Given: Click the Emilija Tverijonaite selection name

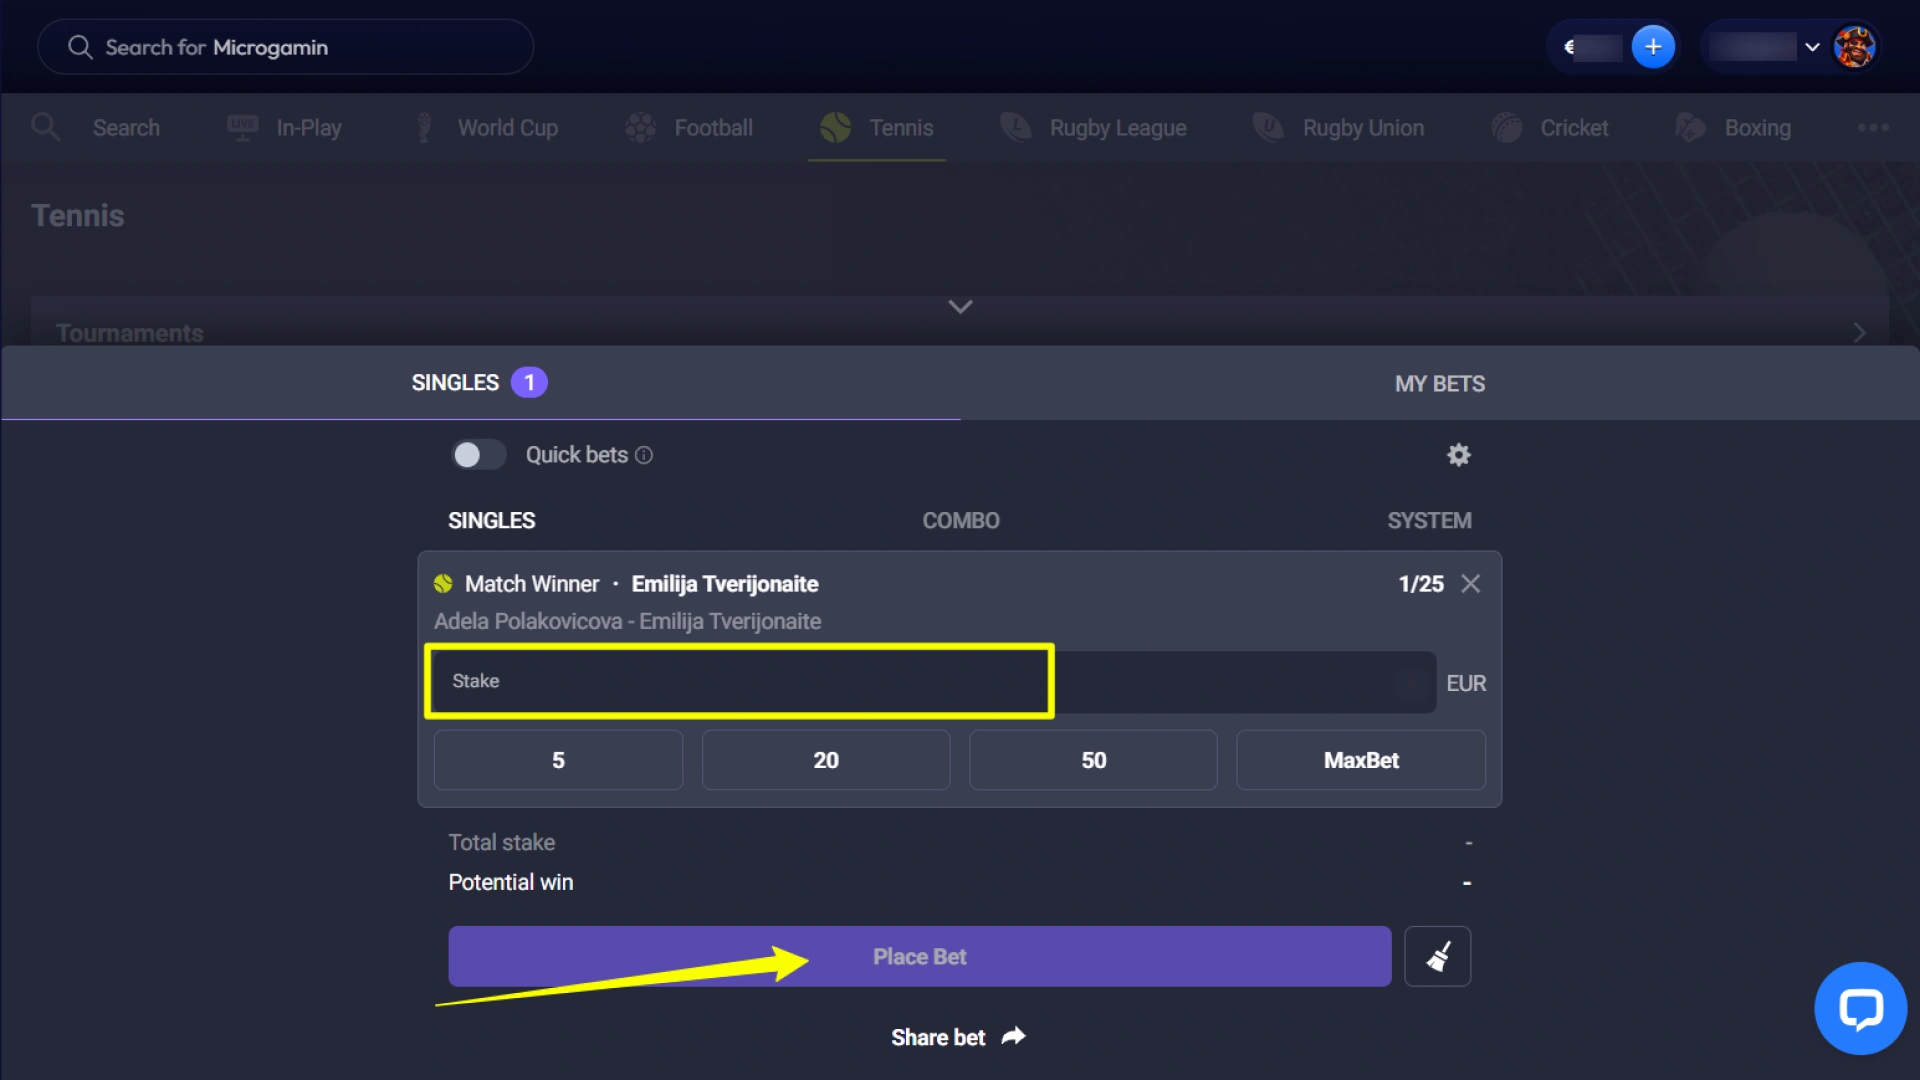Looking at the screenshot, I should 725,584.
